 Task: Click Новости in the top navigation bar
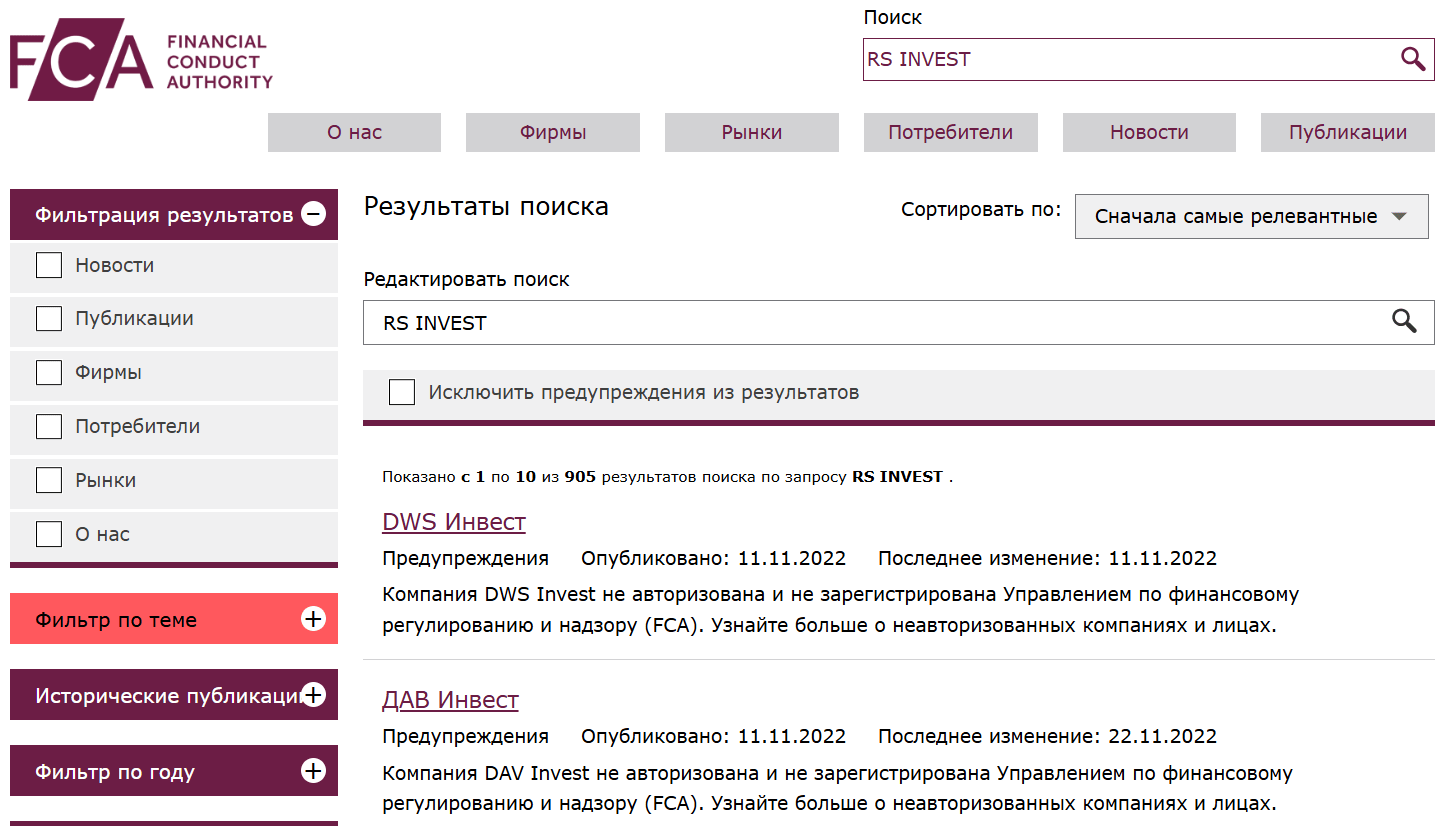pyautogui.click(x=1148, y=132)
